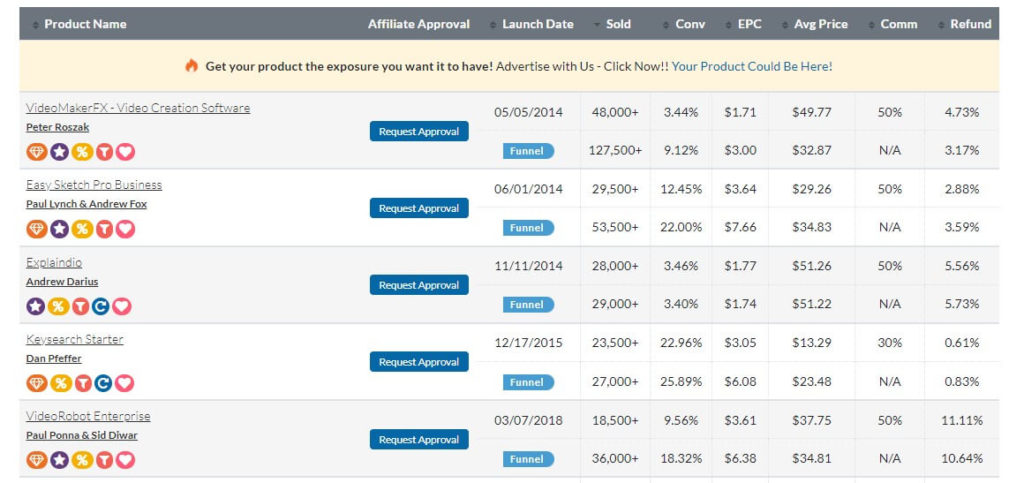This screenshot has height=483, width=1024.
Task: Click the funnel badge for Keysearch Starter
Action: [x=83, y=383]
